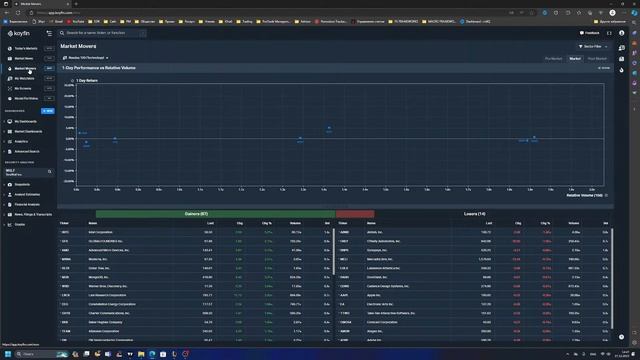Screen dimensions: 640x360
Task: Expand the Advanced Search section
Action: pos(27,151)
